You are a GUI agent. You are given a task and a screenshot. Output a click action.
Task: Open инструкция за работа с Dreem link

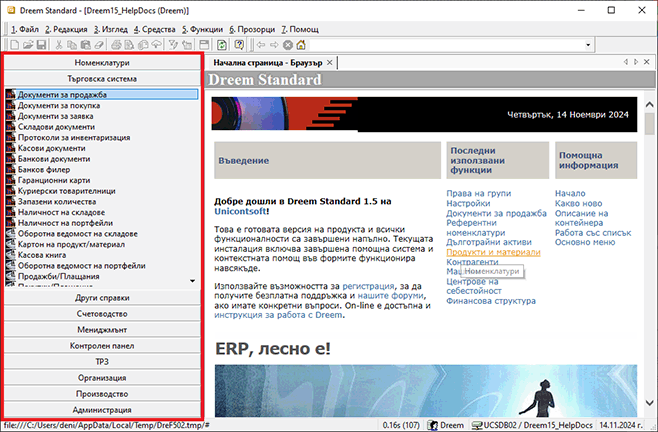278,315
